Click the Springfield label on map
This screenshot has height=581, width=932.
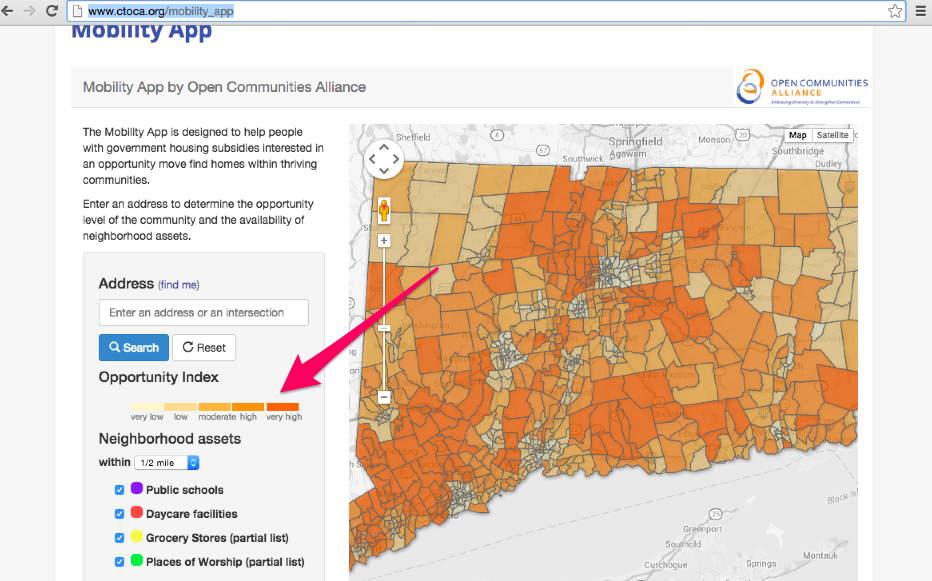click(635, 142)
